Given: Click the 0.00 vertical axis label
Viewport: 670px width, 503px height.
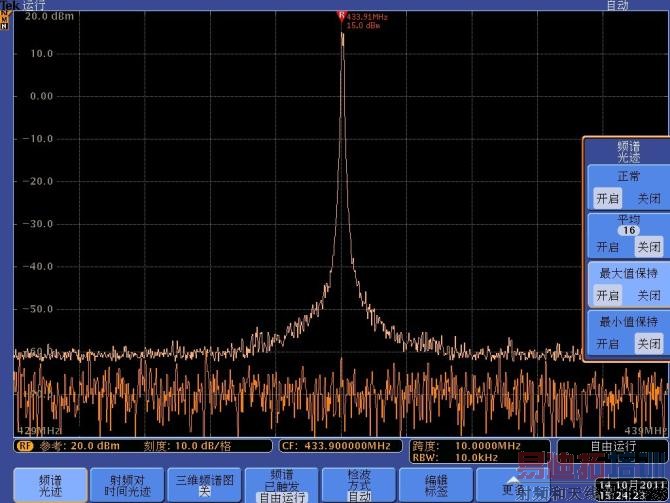Looking at the screenshot, I should pyautogui.click(x=41, y=96).
